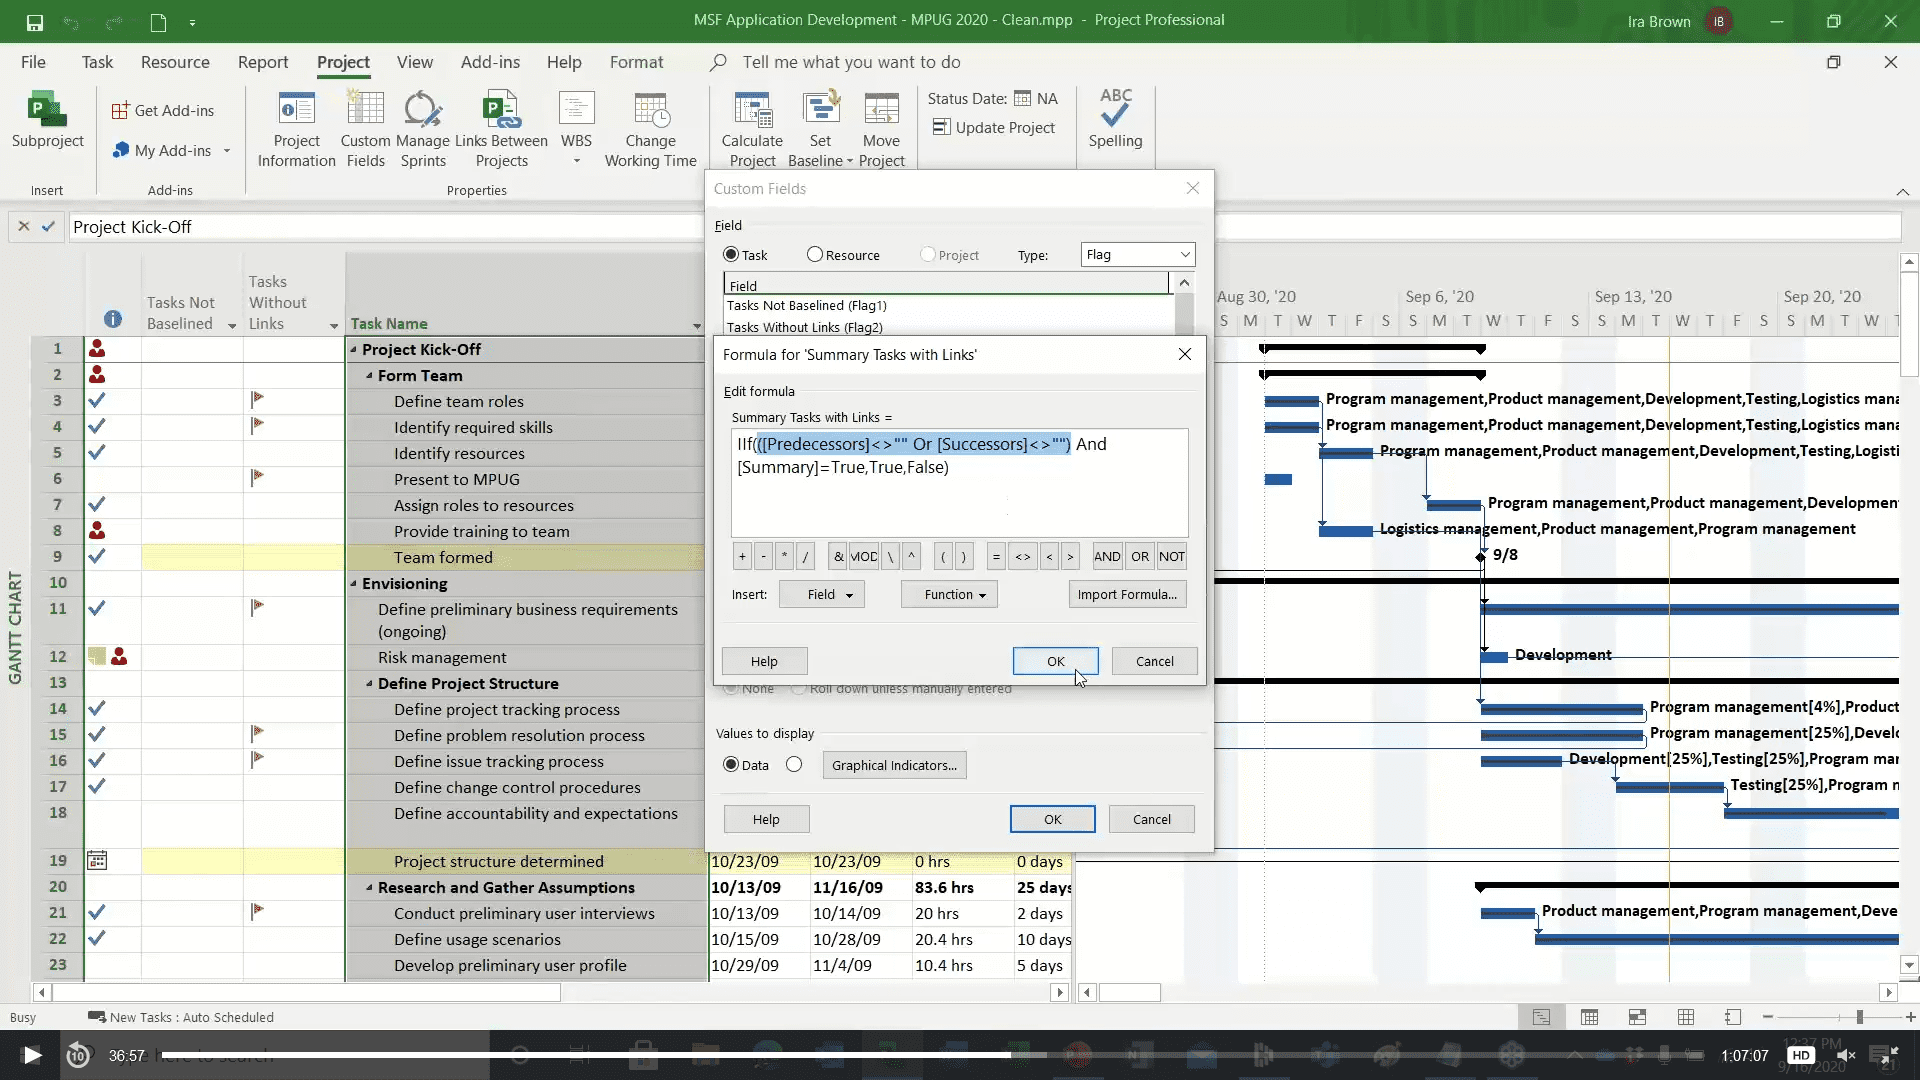Click the calendar indicator in row 19
The width and height of the screenshot is (1920, 1080).
click(x=97, y=861)
